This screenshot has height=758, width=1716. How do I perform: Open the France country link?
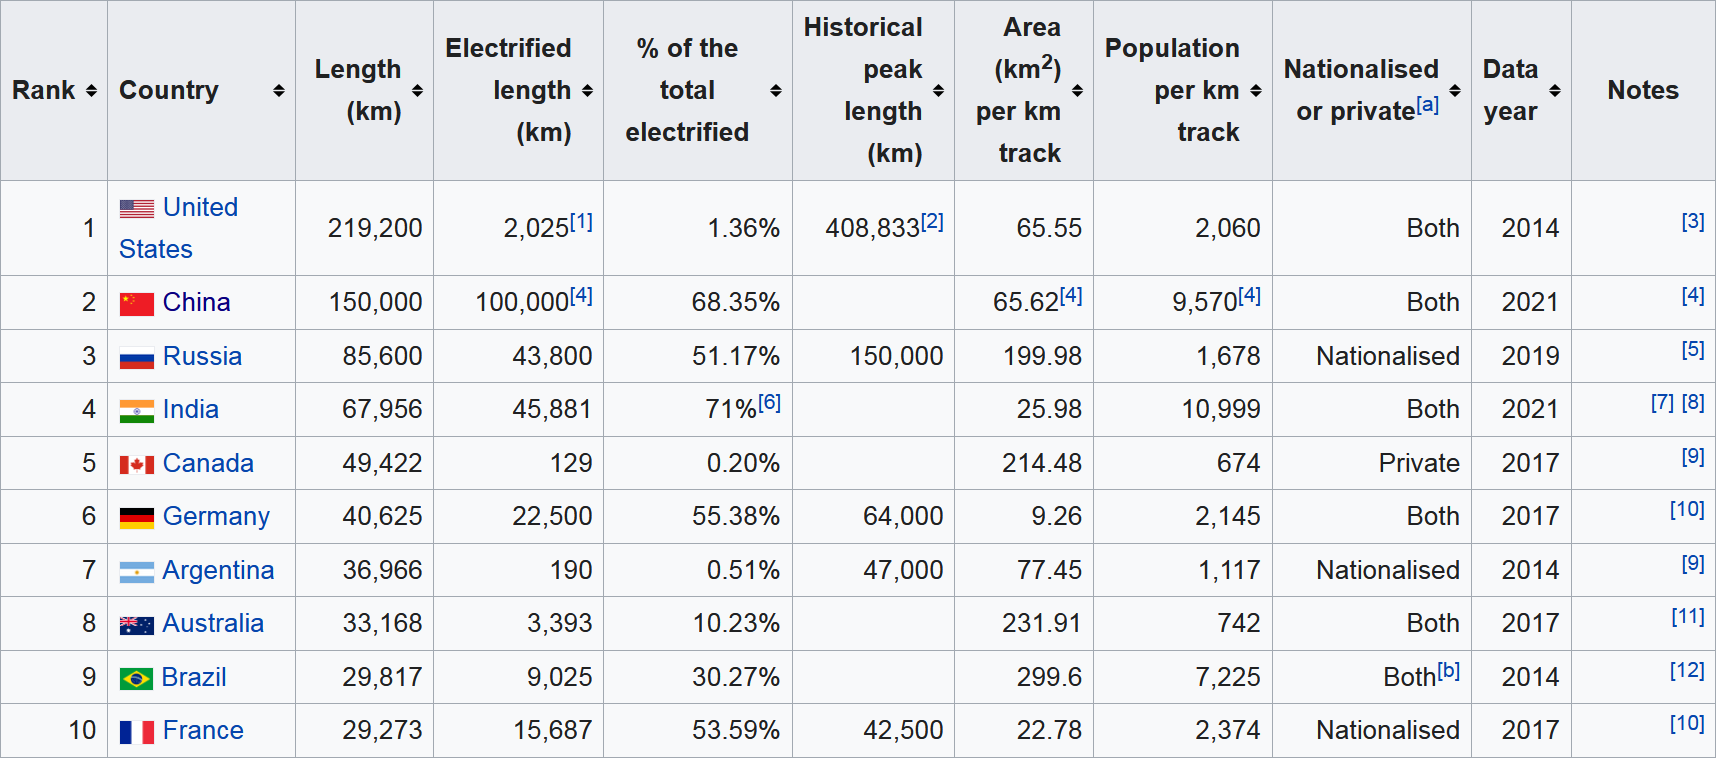click(203, 730)
